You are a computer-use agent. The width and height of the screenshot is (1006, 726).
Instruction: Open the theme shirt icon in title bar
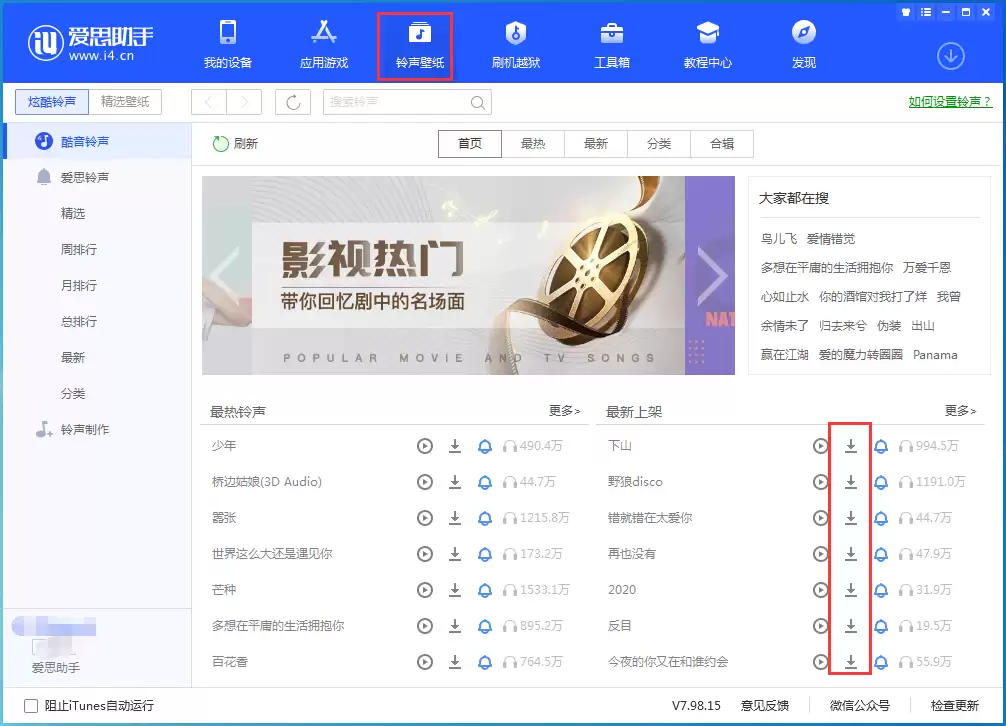[905, 12]
